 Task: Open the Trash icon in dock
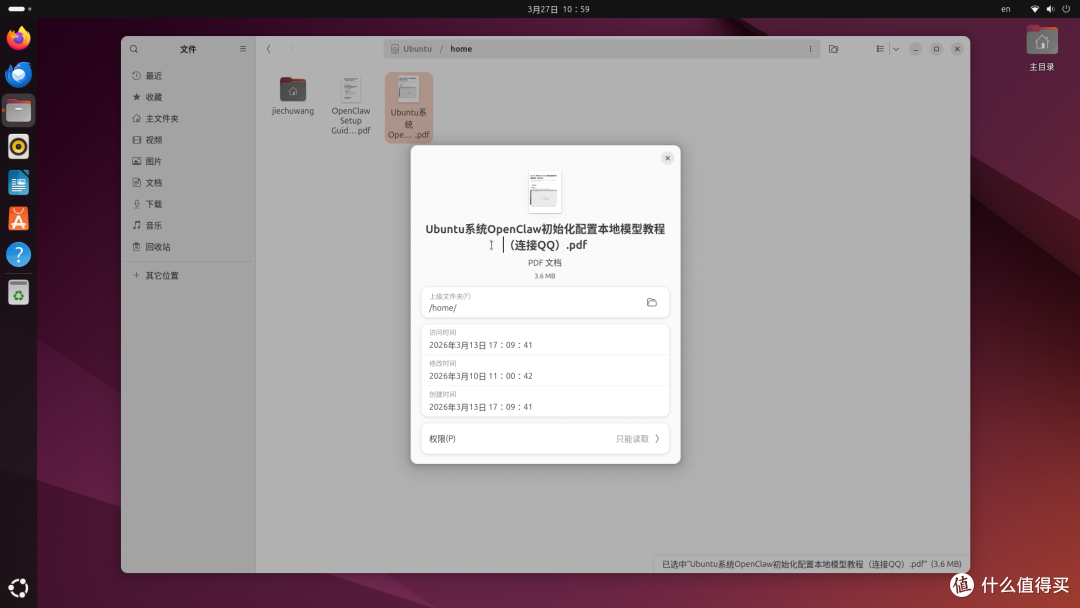click(x=19, y=292)
